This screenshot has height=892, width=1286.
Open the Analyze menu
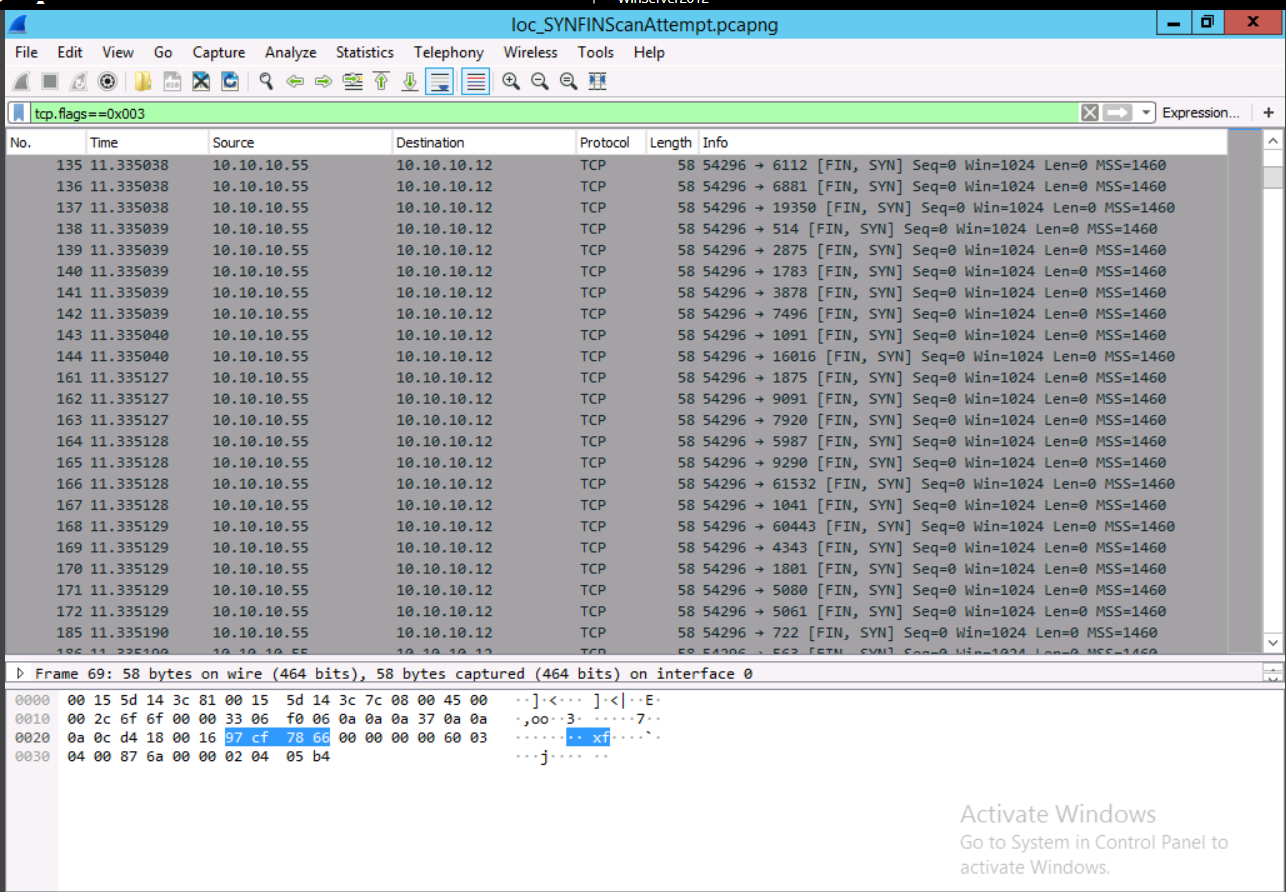pos(290,52)
